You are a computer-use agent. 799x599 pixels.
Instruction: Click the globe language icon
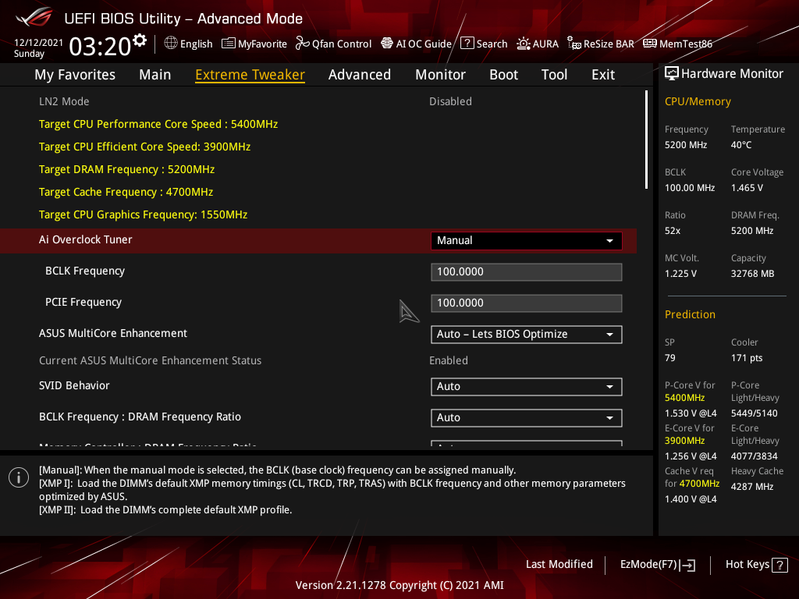(x=171, y=43)
